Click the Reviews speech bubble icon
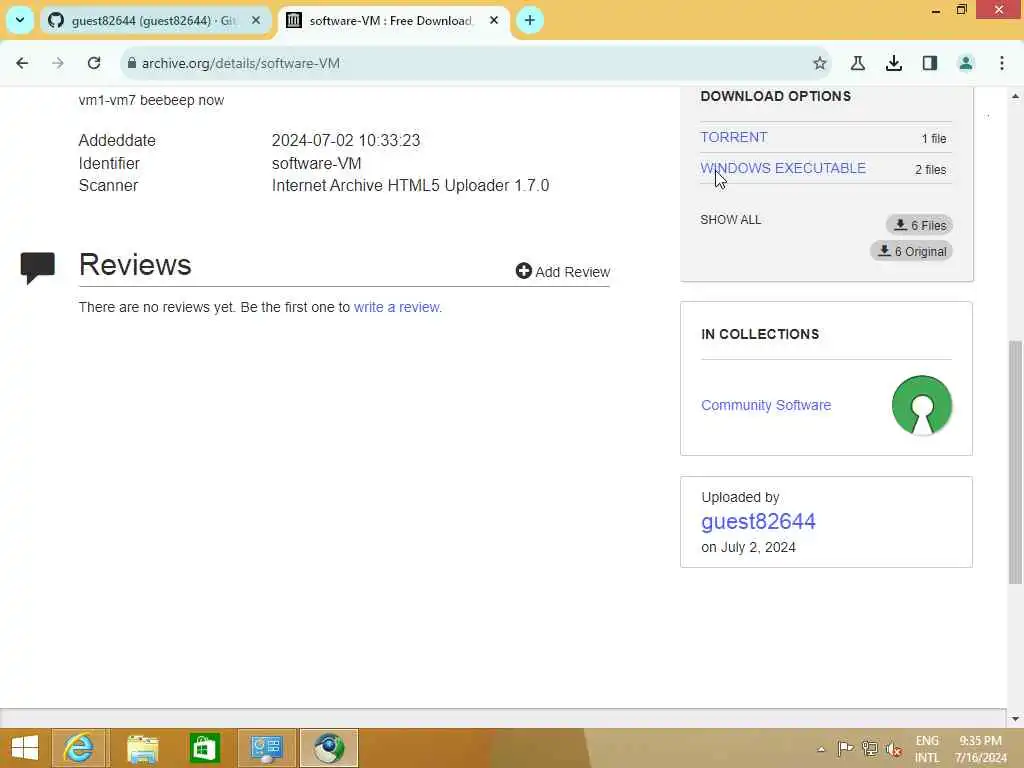The image size is (1024, 768). pos(37,267)
